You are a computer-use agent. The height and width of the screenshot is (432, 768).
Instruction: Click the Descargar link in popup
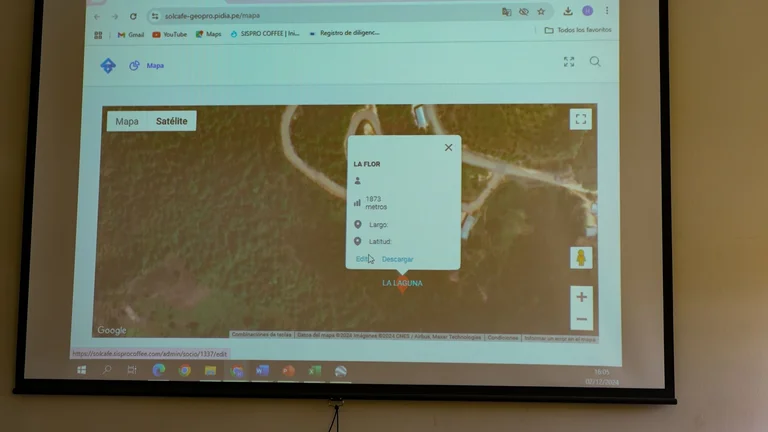pos(397,259)
